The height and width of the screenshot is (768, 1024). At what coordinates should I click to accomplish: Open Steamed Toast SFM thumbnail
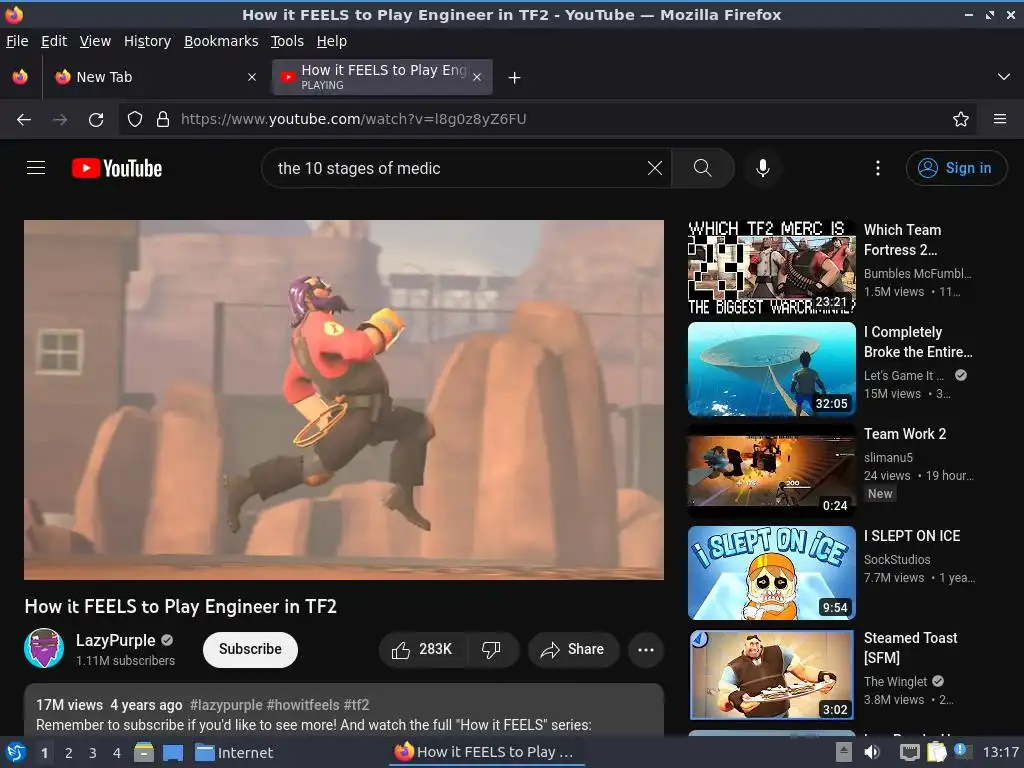772,675
